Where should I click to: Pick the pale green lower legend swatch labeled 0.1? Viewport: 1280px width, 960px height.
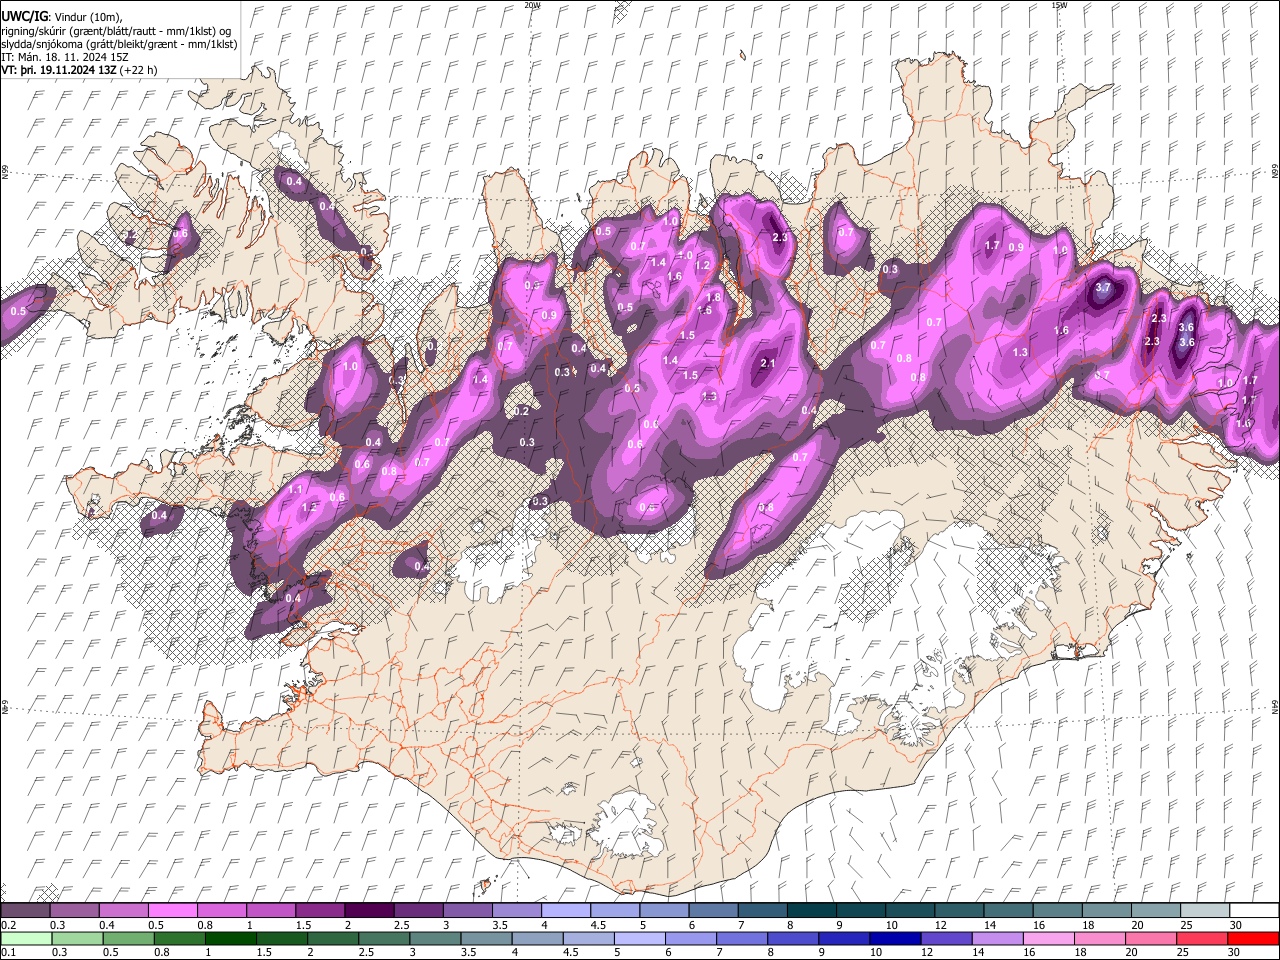pyautogui.click(x=26, y=938)
